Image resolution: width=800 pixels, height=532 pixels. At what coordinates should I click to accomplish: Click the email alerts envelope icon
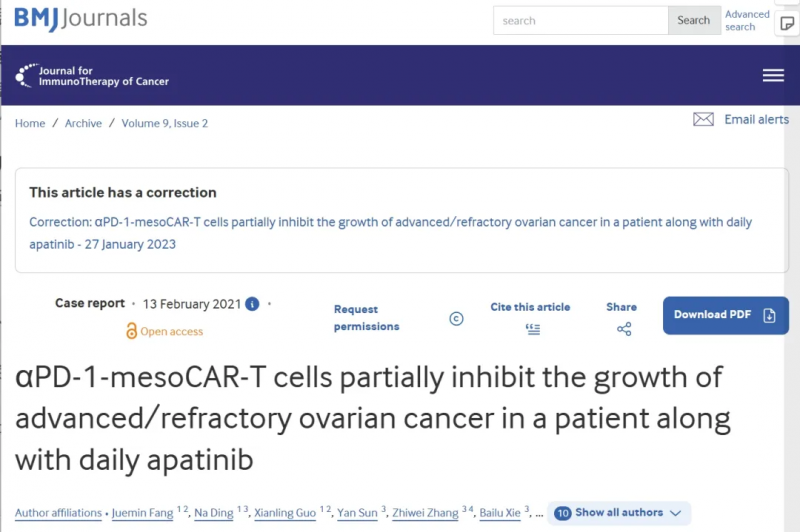click(x=703, y=119)
